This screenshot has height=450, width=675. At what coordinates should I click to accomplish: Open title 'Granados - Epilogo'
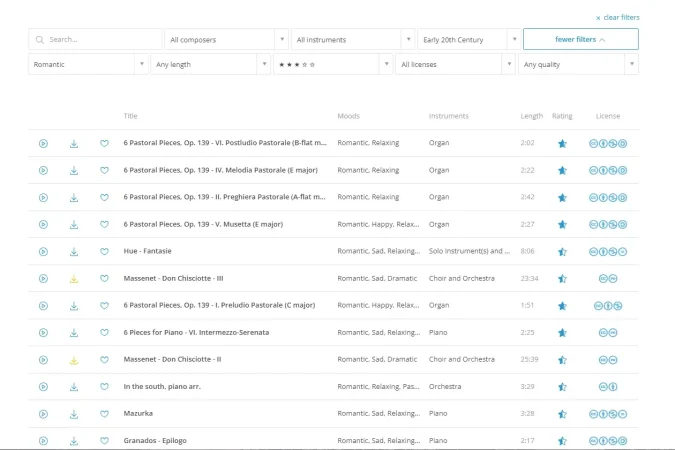click(x=155, y=441)
